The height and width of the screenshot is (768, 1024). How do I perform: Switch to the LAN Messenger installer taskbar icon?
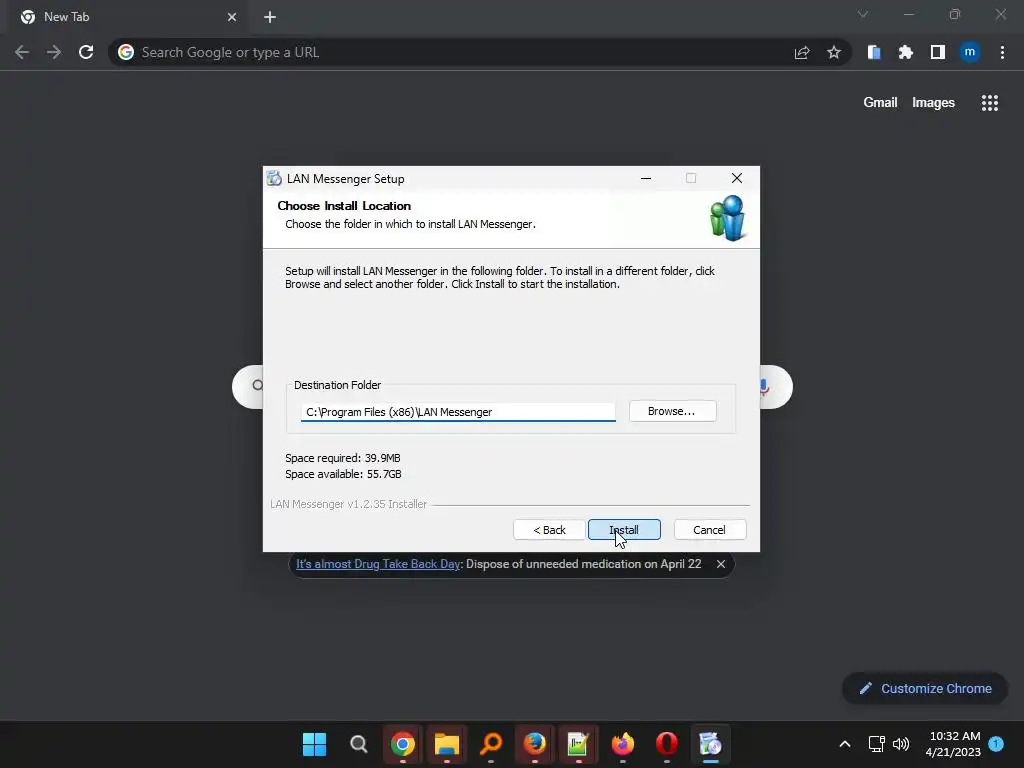click(711, 744)
